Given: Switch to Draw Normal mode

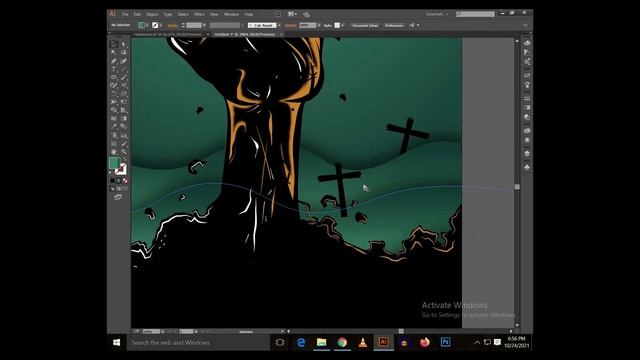Looking at the screenshot, I should (112, 189).
